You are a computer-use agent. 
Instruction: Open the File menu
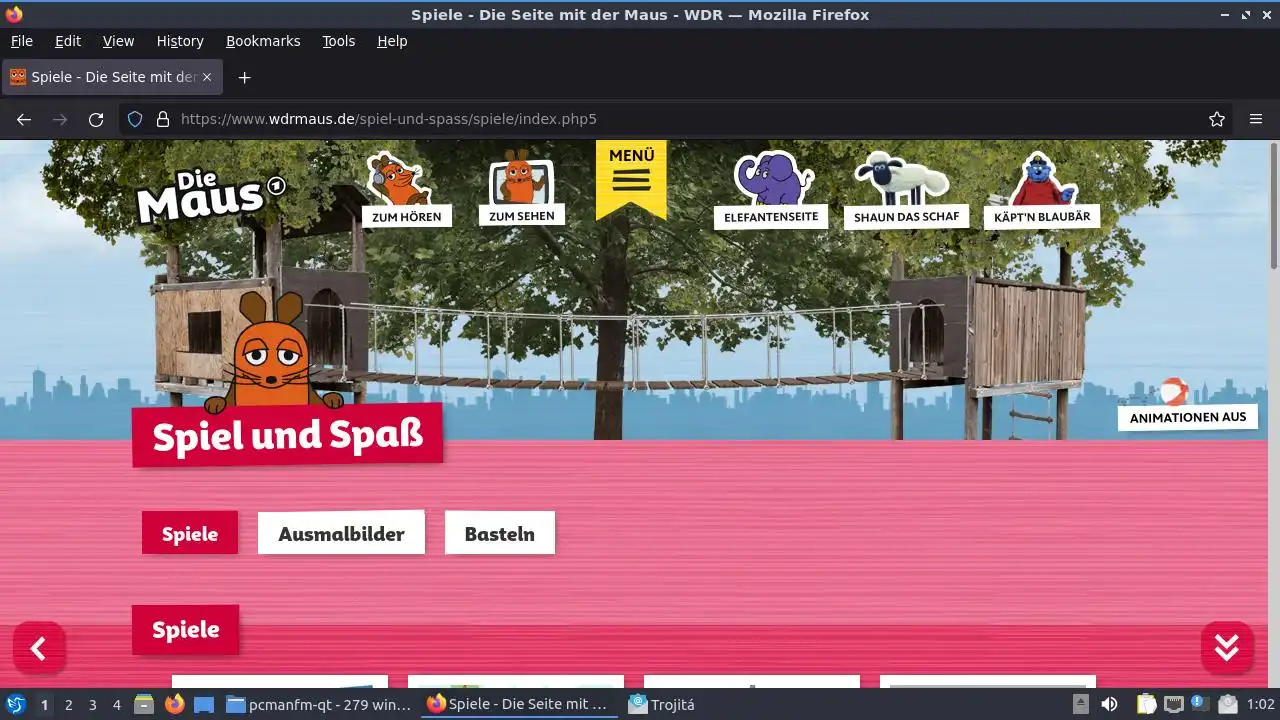[x=21, y=41]
